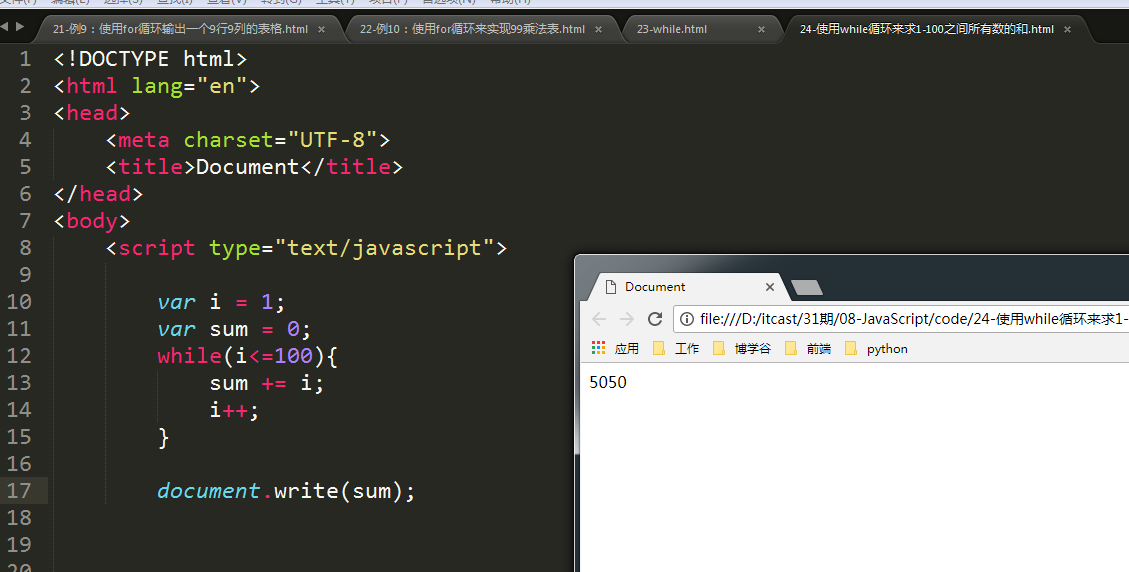Click the browser back arrow
1129x572 pixels.
[x=599, y=319]
